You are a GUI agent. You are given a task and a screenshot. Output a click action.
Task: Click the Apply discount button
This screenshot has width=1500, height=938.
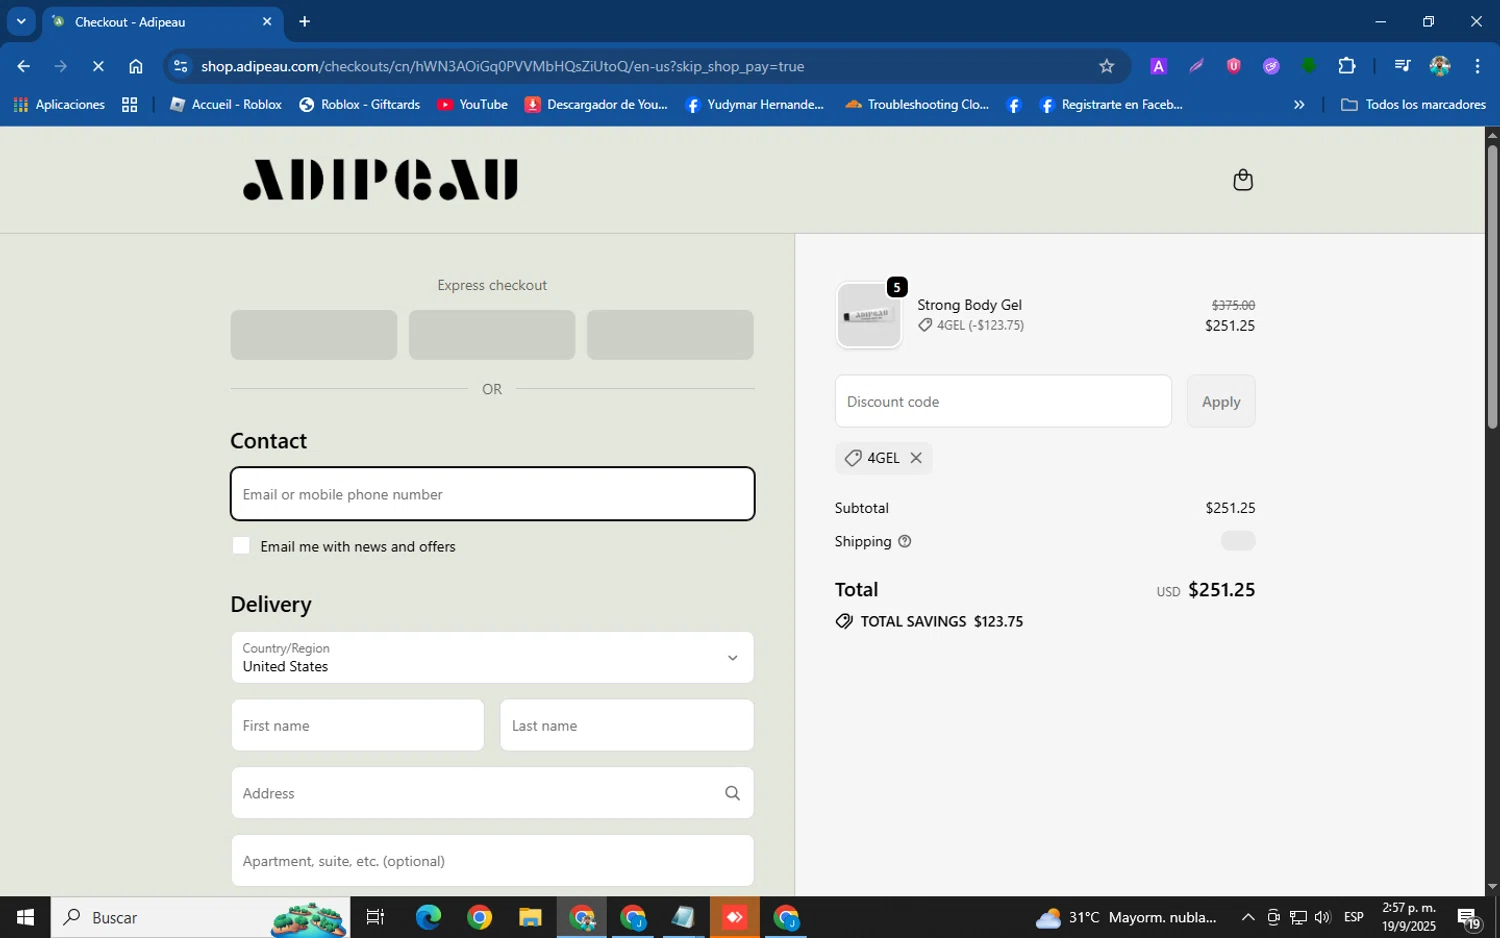click(1221, 401)
